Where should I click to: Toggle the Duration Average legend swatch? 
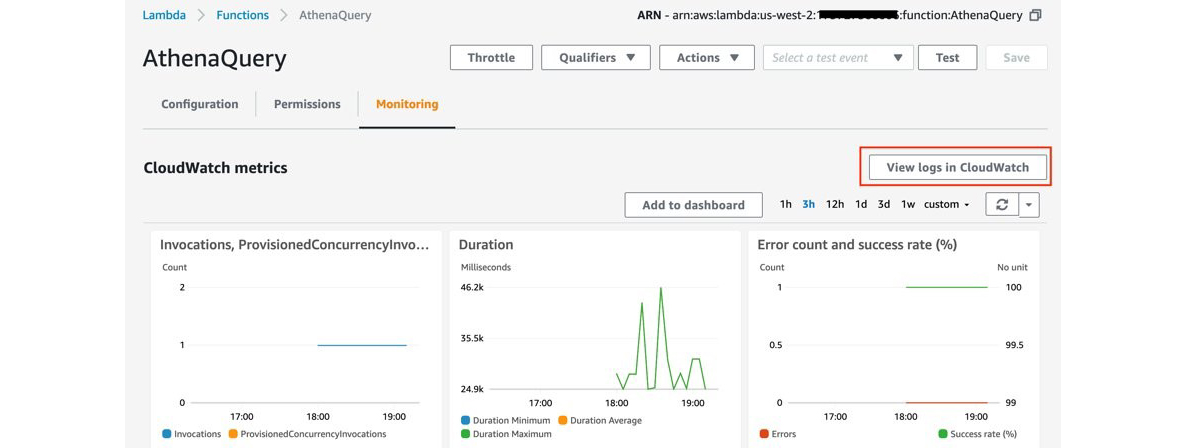pyautogui.click(x=563, y=420)
